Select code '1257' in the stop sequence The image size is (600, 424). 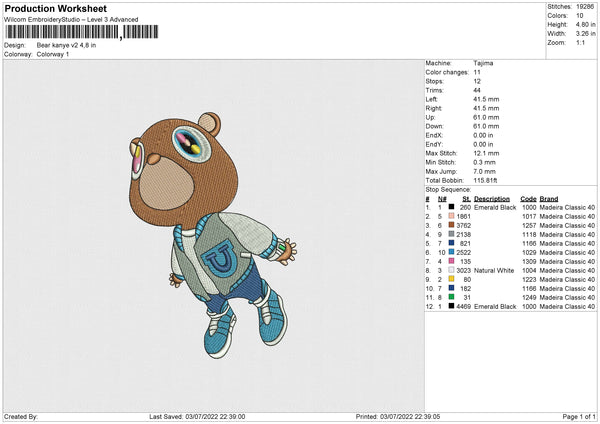(x=529, y=225)
